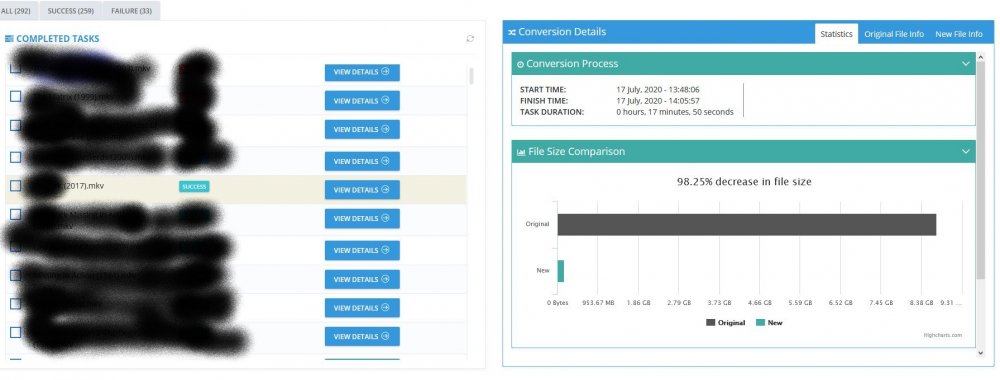Tick the checkbox for the (2017).mkv task
Screen dimensions: 1000x380
(15, 186)
